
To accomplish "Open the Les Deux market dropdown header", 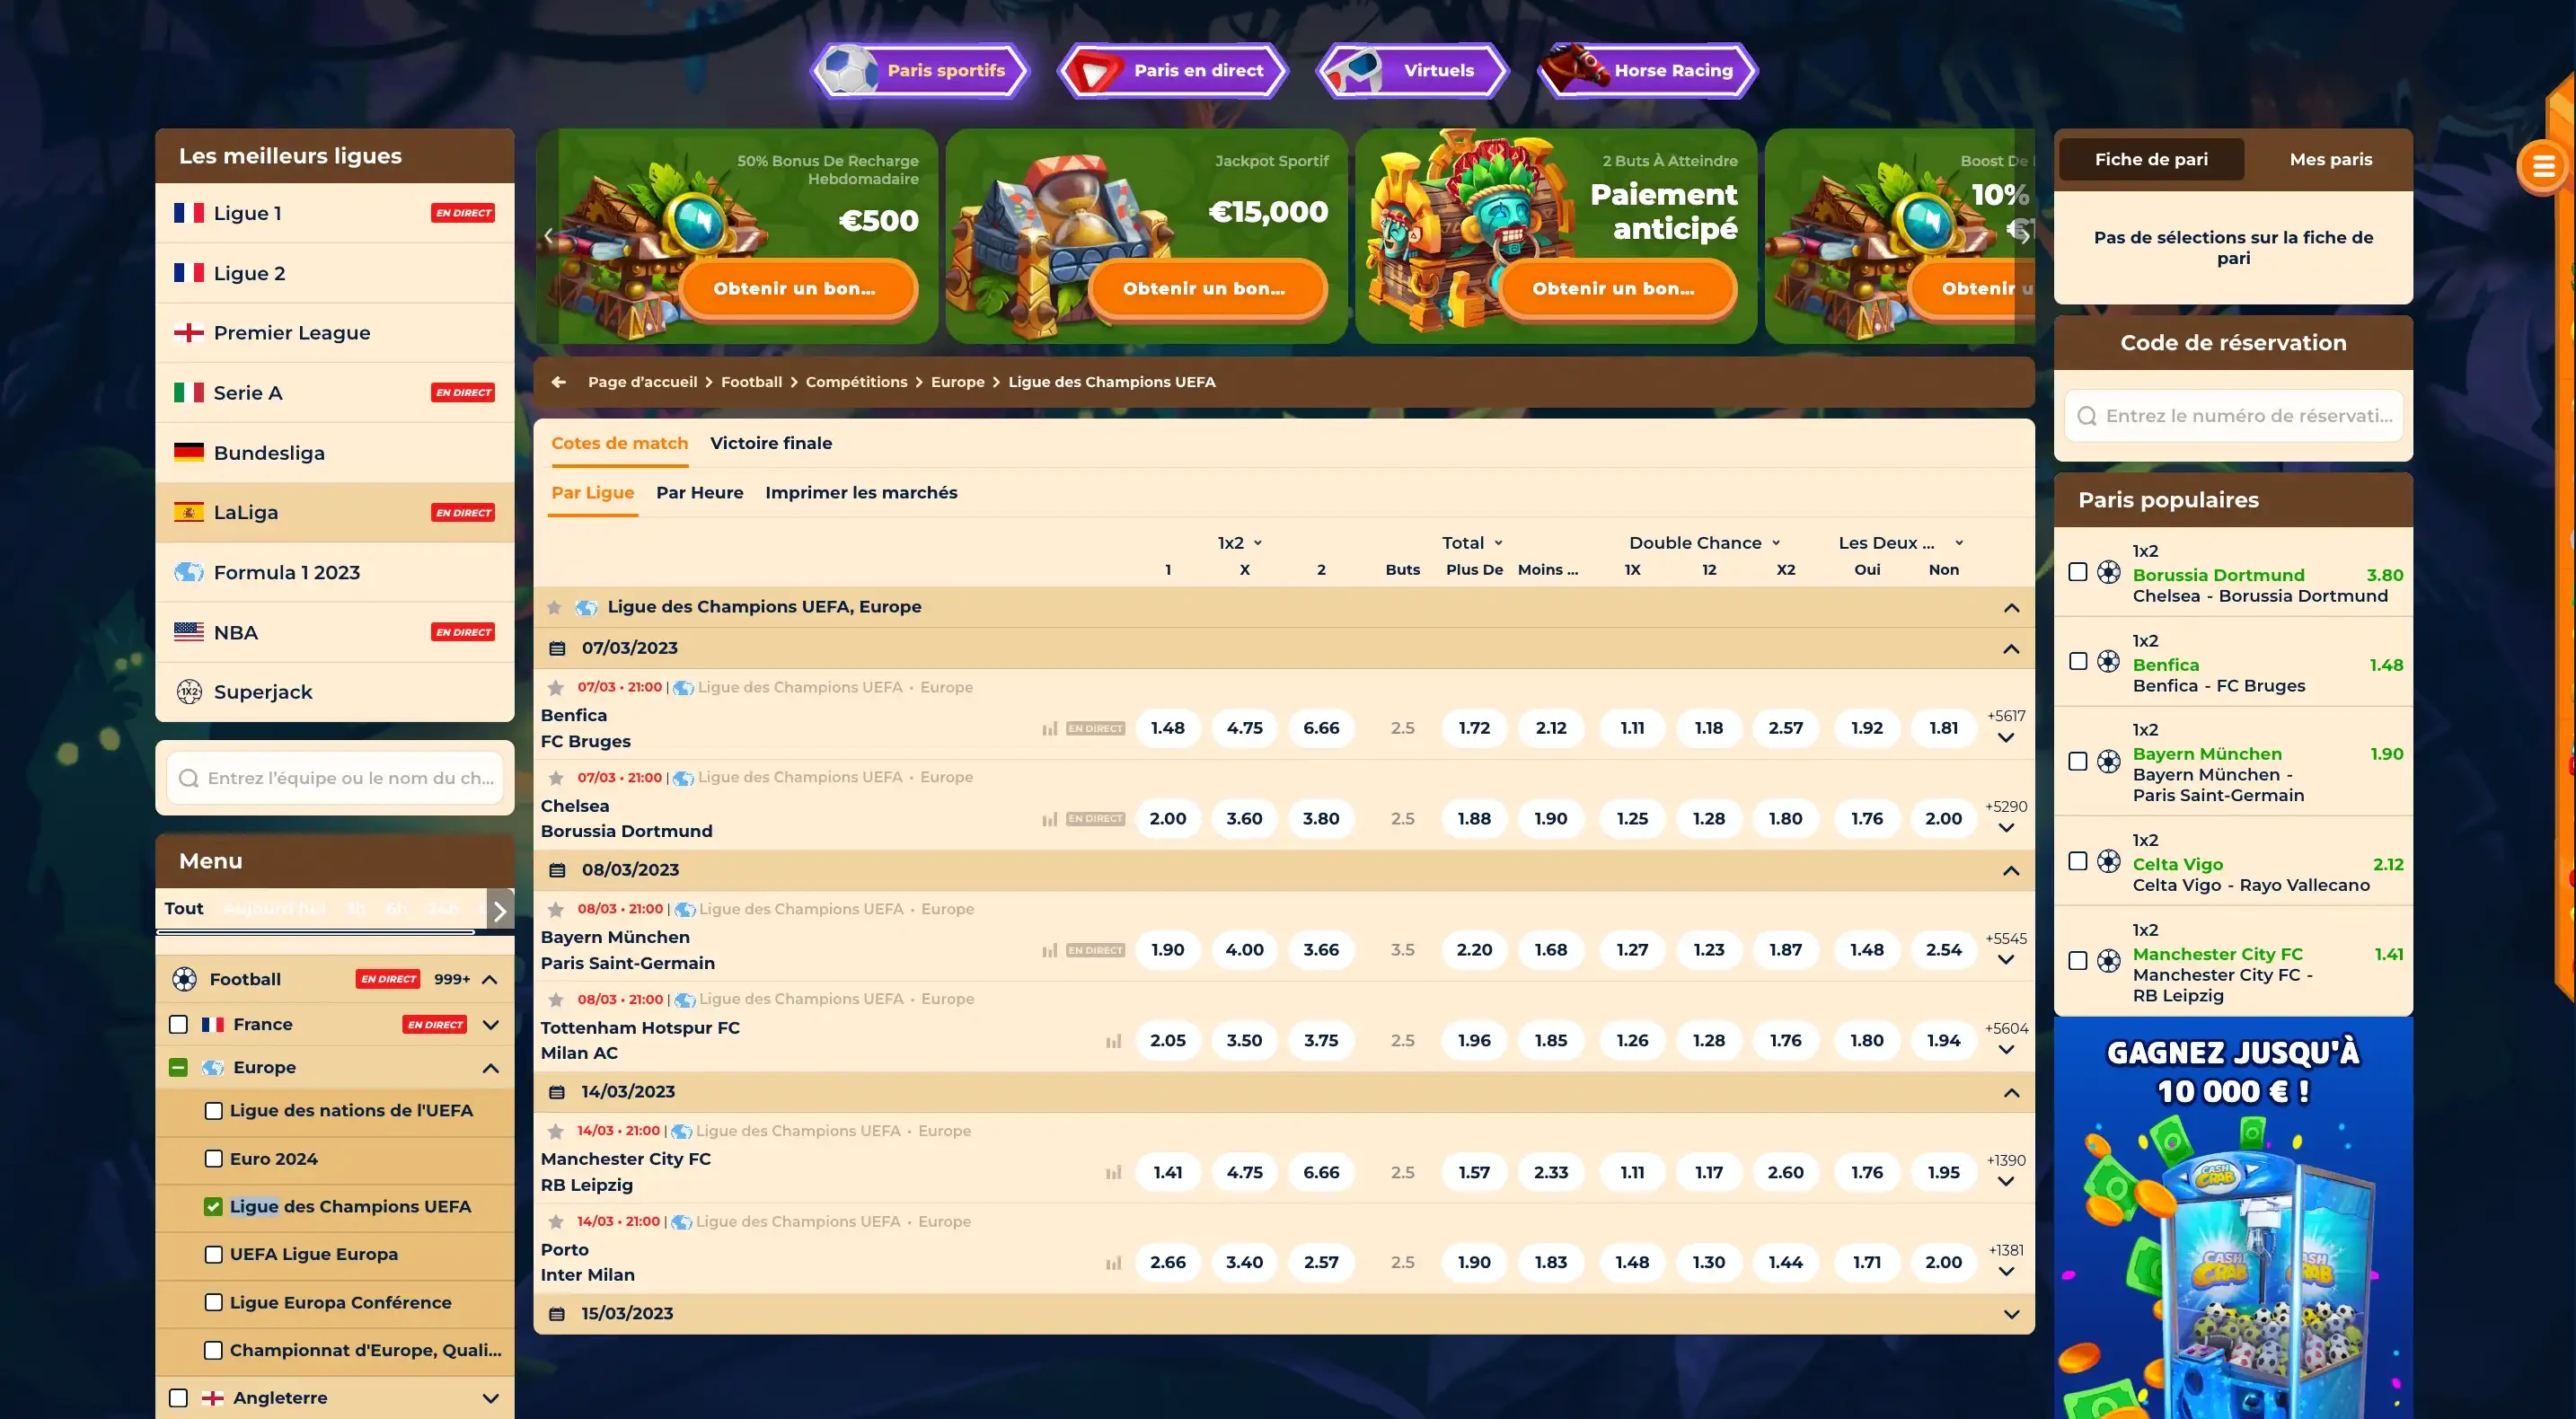I will 1901,543.
